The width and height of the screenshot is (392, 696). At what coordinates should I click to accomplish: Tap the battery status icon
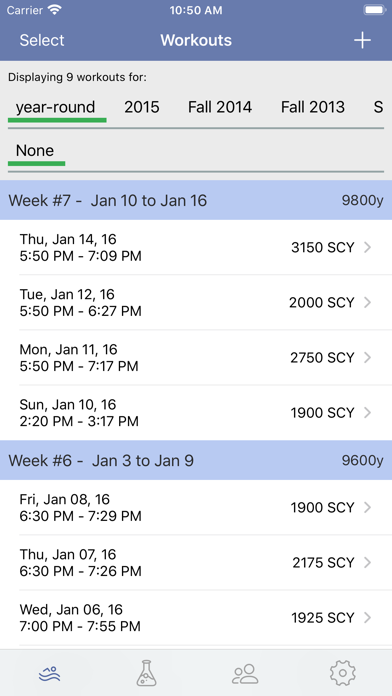374,10
